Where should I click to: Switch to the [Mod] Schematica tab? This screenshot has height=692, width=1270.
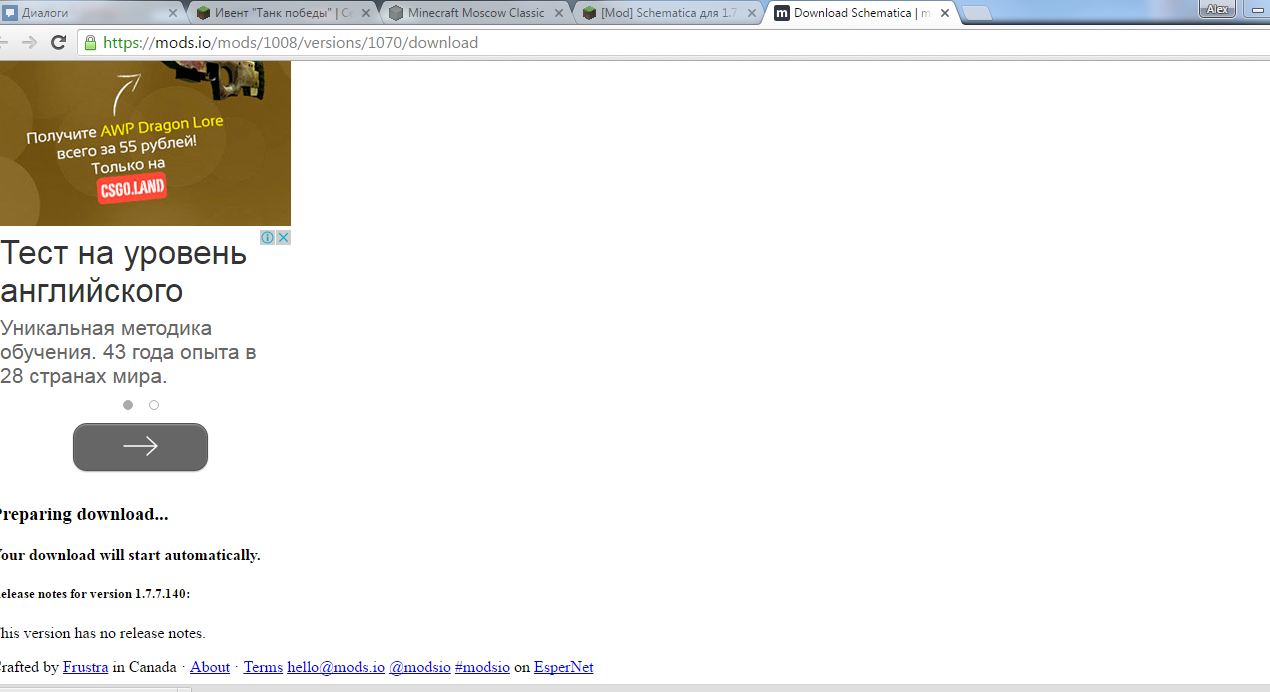tap(665, 13)
